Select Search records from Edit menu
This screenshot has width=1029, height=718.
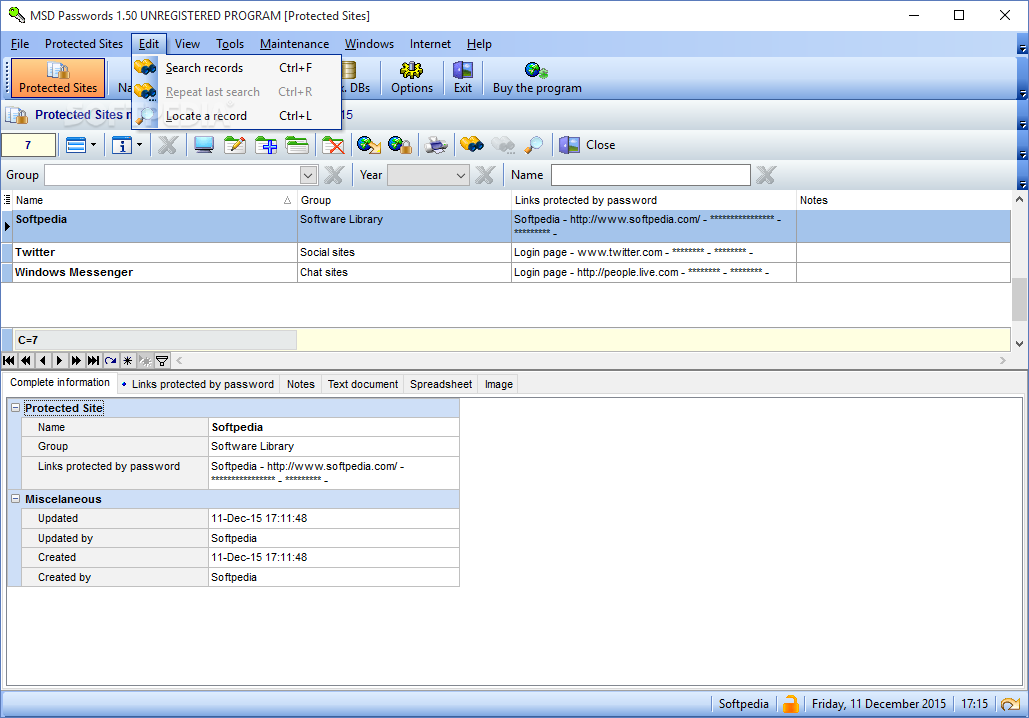coord(236,68)
